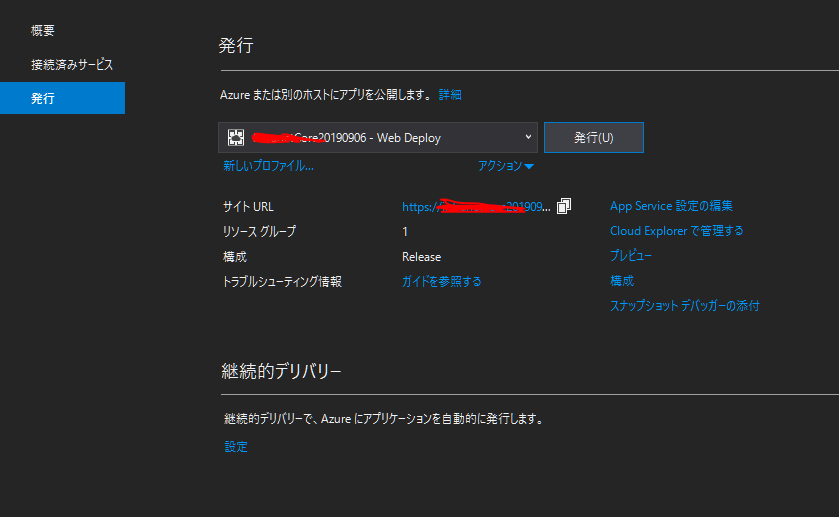Screen dimensions: 839x517
Task: Open the site URL link
Action: [476, 207]
